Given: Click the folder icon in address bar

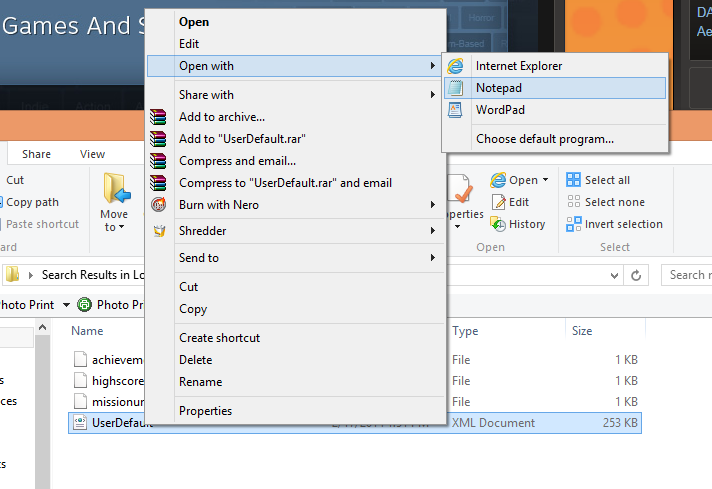Looking at the screenshot, I should coord(13,275).
